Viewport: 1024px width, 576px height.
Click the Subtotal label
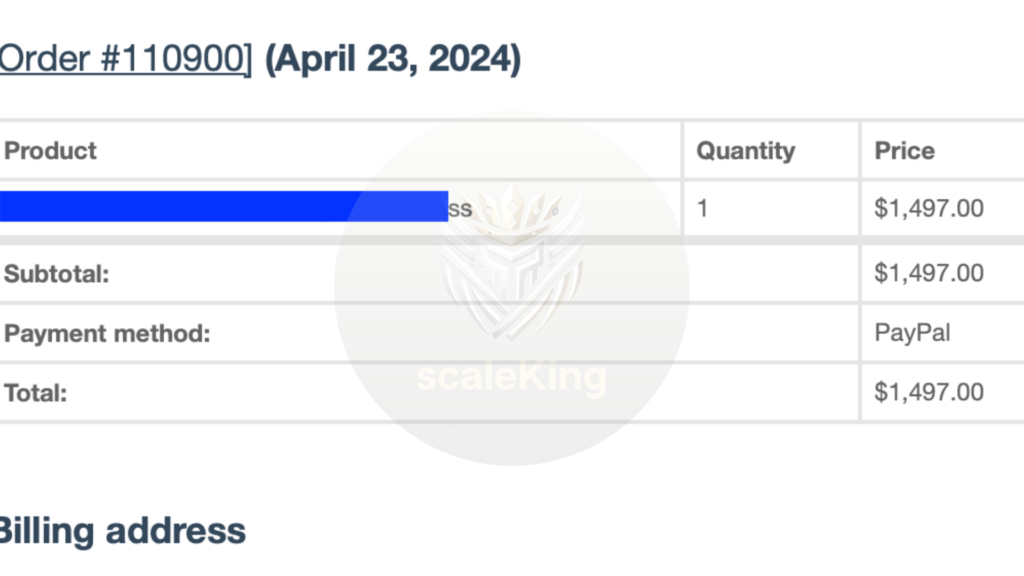coord(57,274)
